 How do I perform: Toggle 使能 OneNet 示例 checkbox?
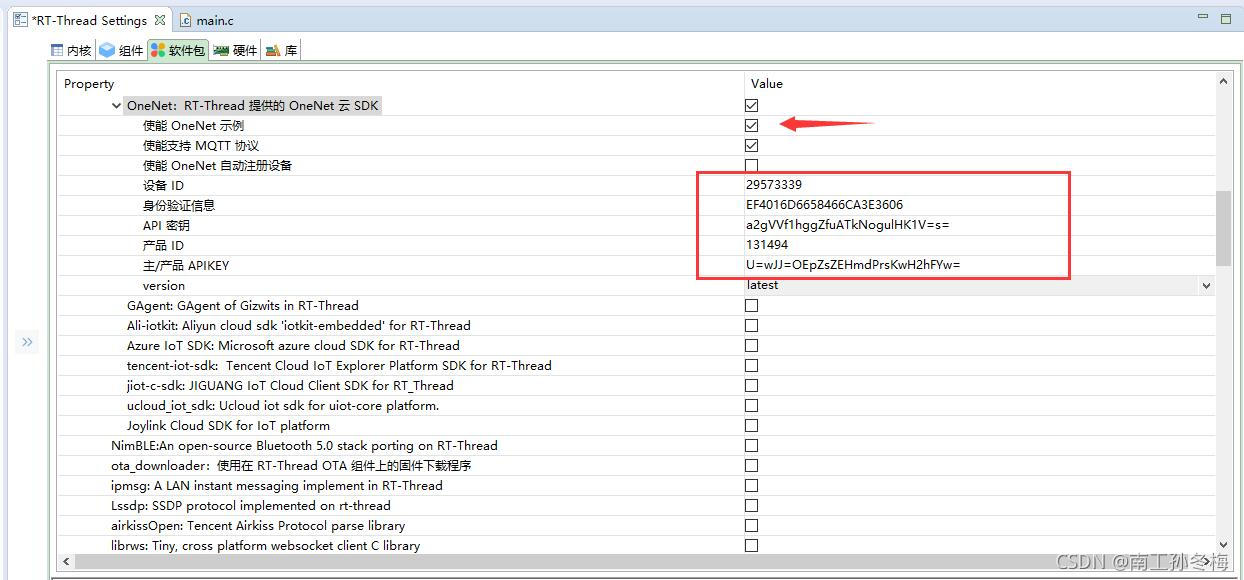click(751, 125)
